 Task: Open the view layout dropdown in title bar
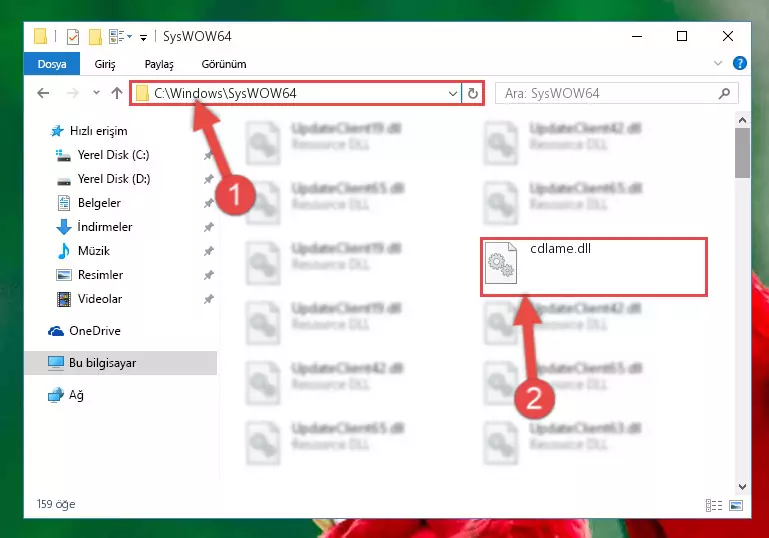click(129, 36)
